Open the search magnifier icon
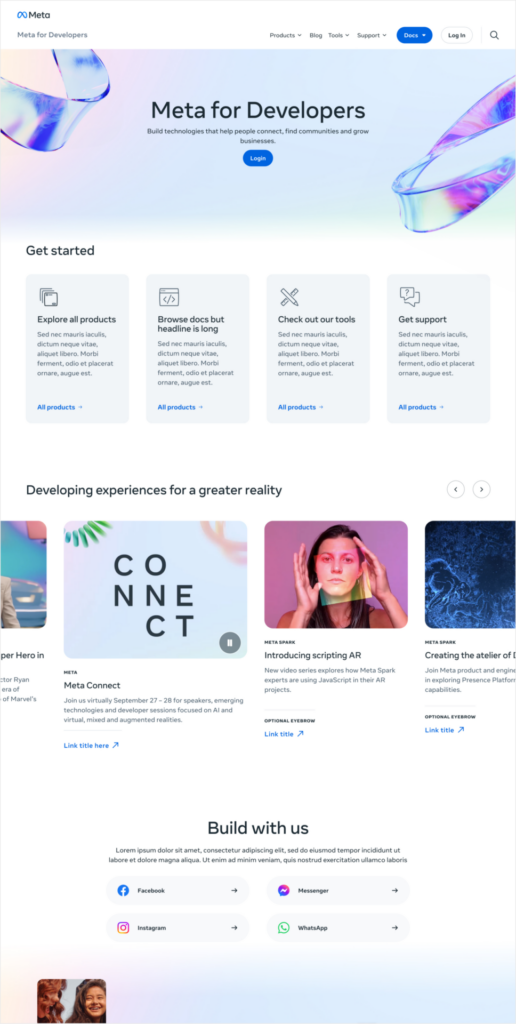516x1024 pixels. point(494,35)
